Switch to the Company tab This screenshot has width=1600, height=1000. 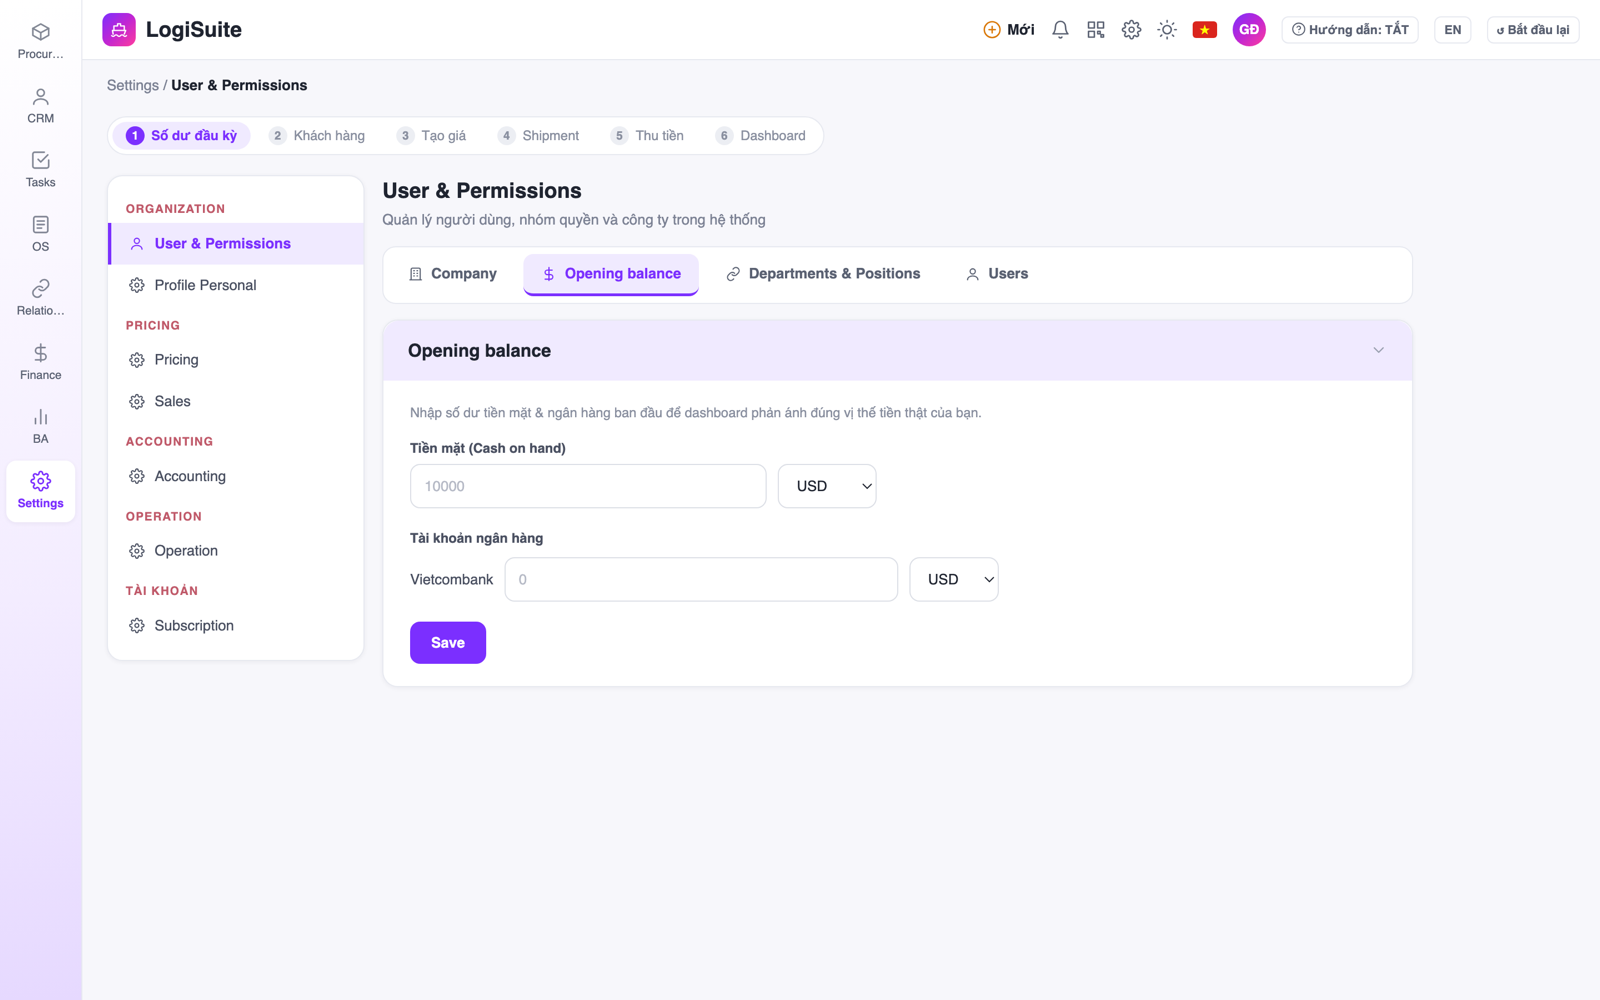point(453,274)
